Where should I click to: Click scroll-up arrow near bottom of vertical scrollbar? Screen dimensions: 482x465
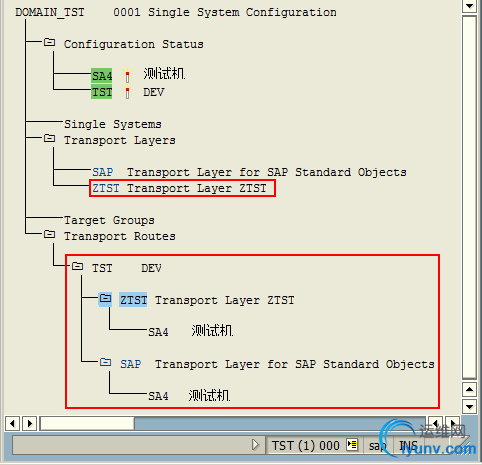[469, 389]
